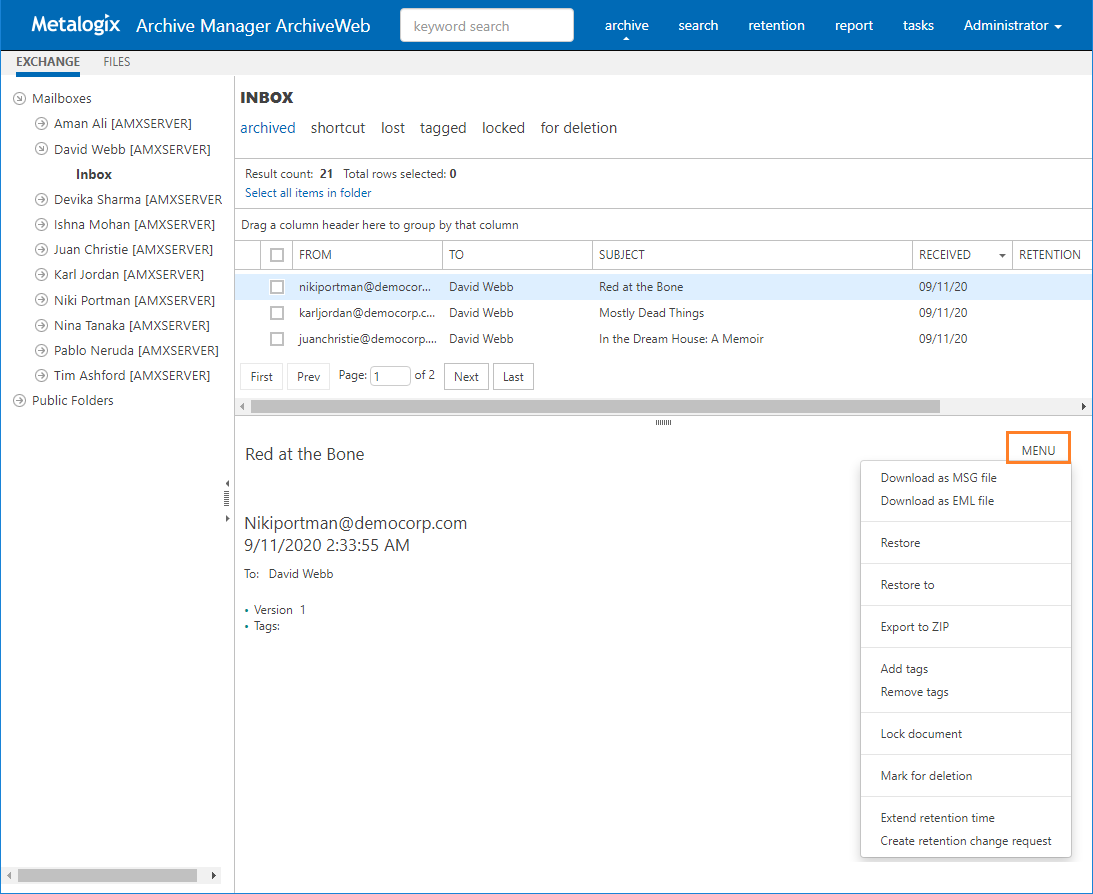Click the Public Folders arrow icon
The height and width of the screenshot is (894, 1093).
tap(19, 401)
